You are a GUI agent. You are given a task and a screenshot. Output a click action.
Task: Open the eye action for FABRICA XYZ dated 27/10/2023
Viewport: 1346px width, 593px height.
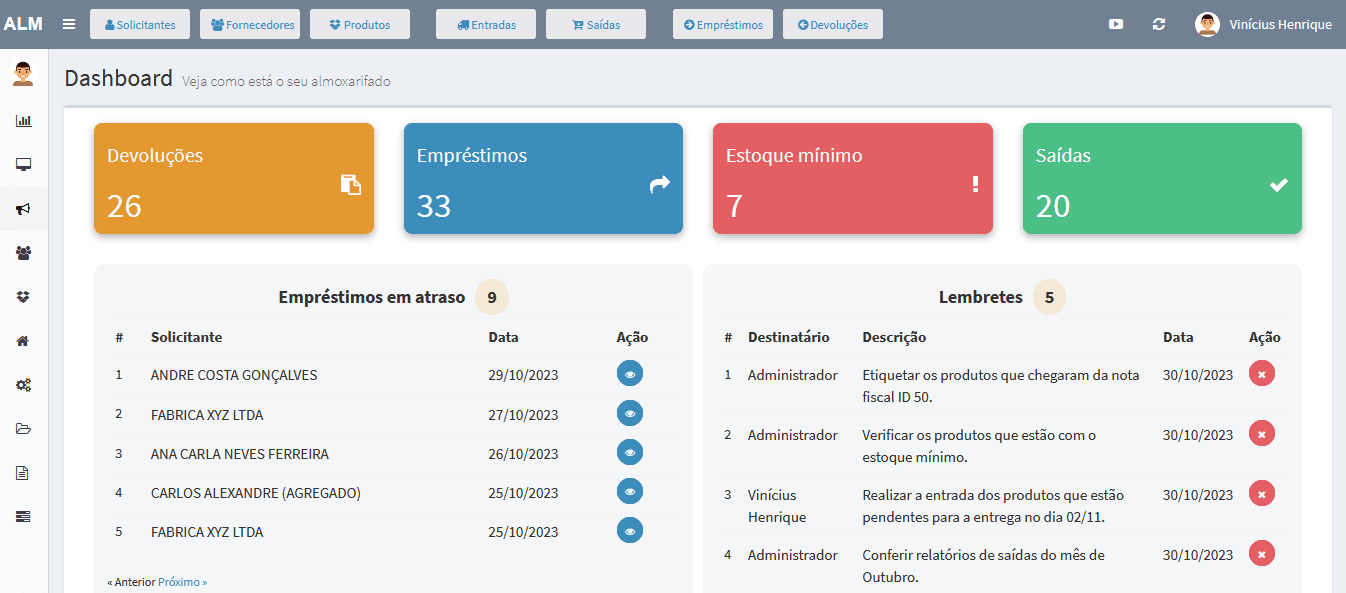(630, 413)
